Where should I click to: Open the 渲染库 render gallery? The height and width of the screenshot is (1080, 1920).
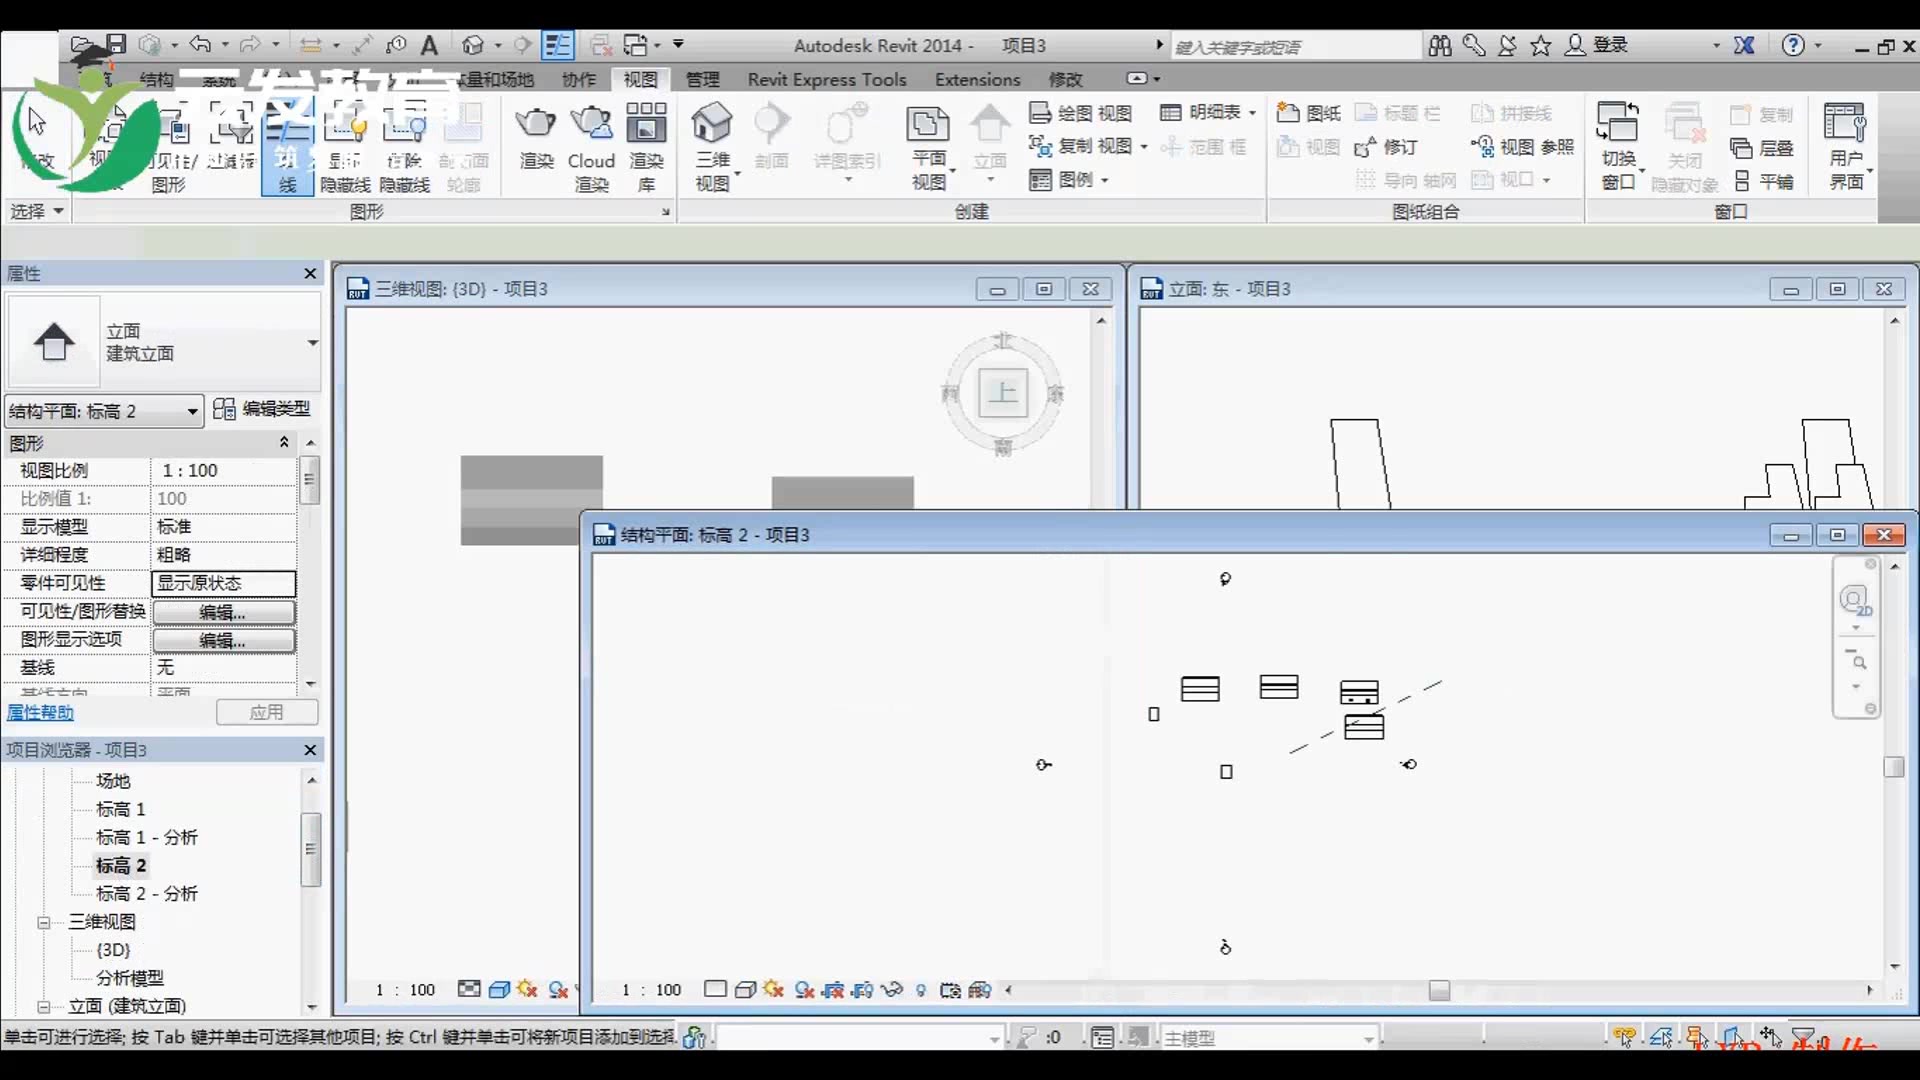[646, 140]
